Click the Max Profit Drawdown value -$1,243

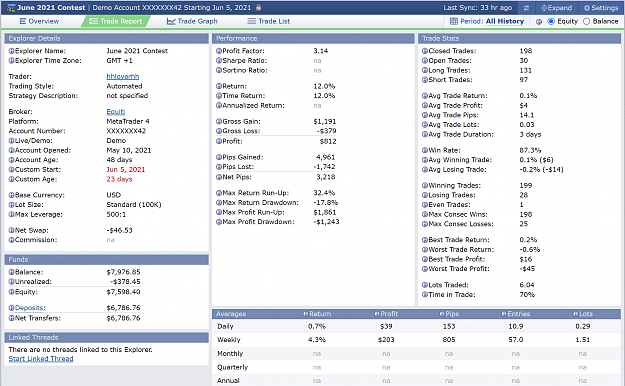click(x=326, y=222)
